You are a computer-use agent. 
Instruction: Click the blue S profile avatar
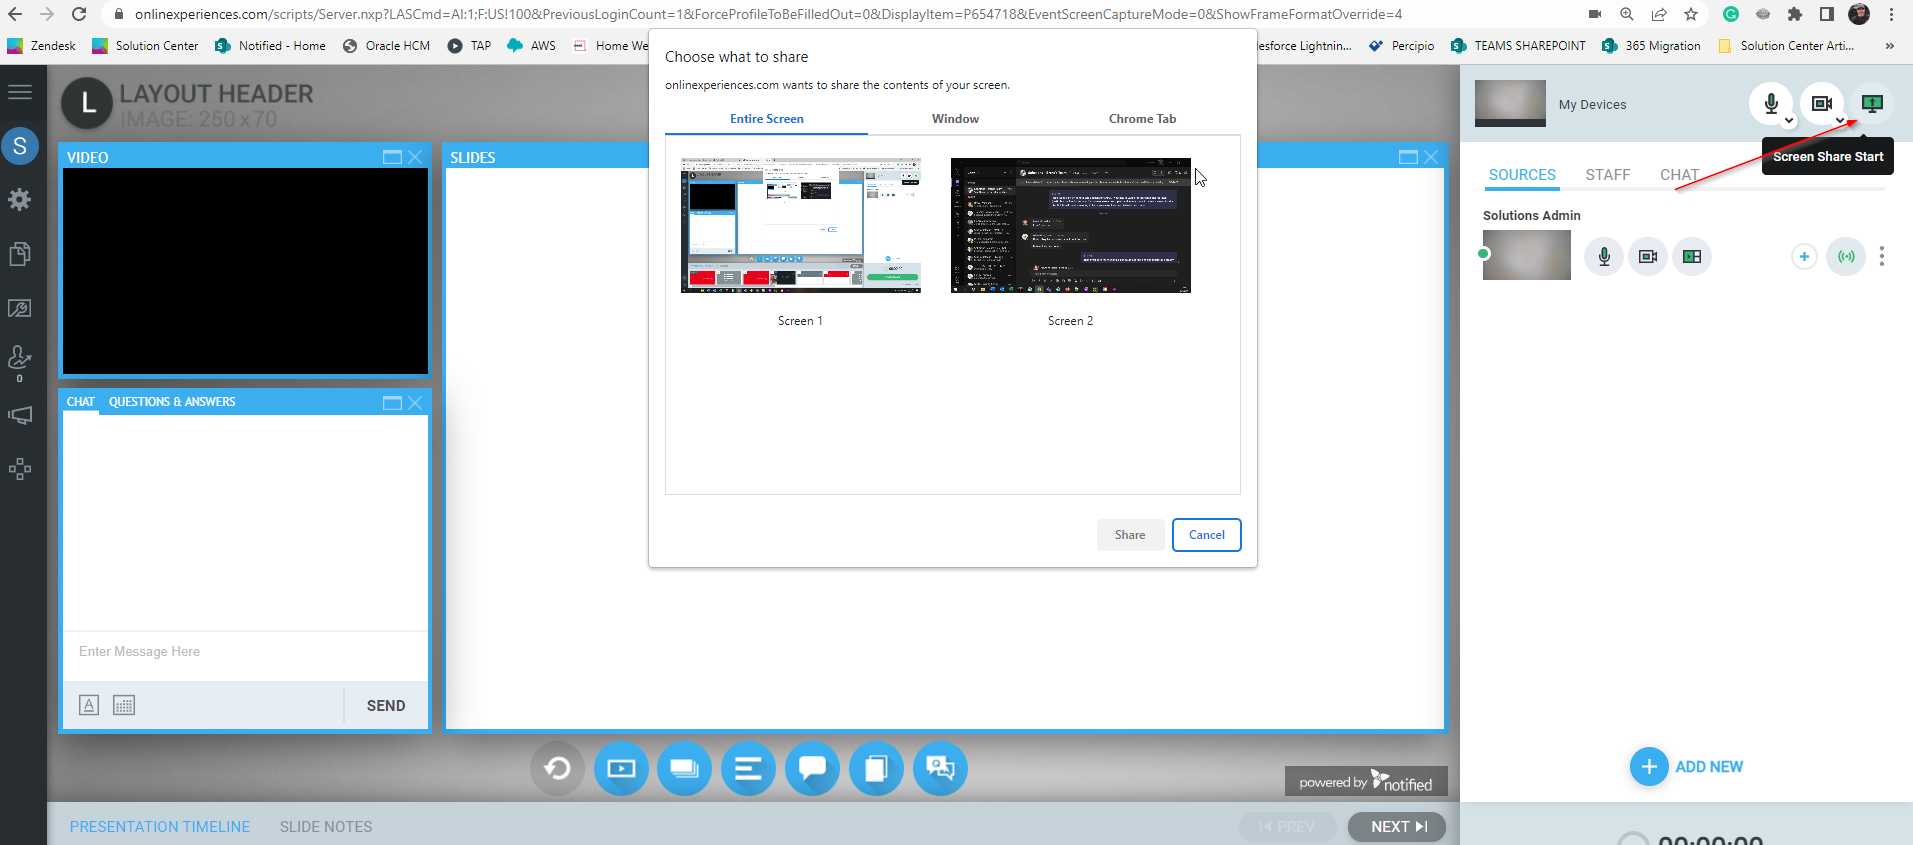pos(20,146)
